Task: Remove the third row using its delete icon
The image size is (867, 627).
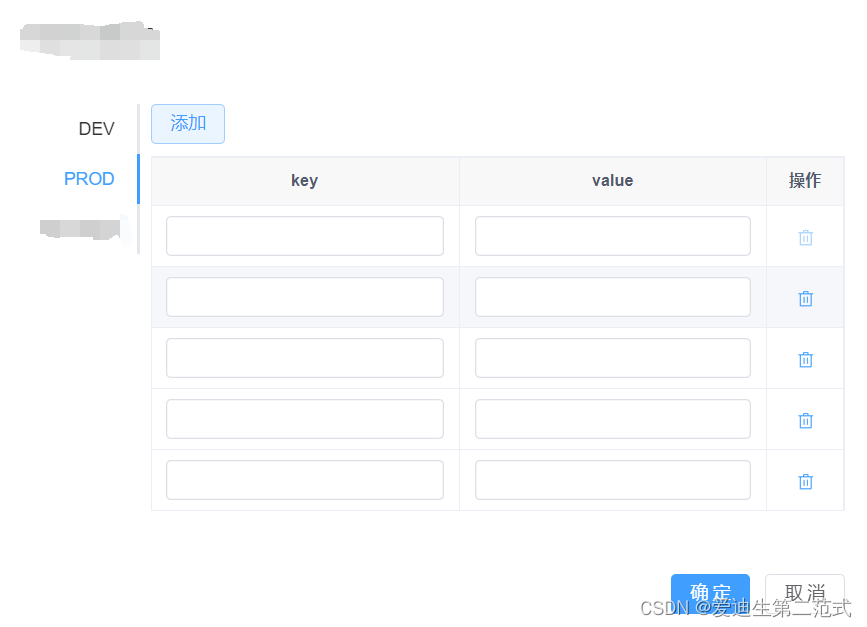Action: 805,358
